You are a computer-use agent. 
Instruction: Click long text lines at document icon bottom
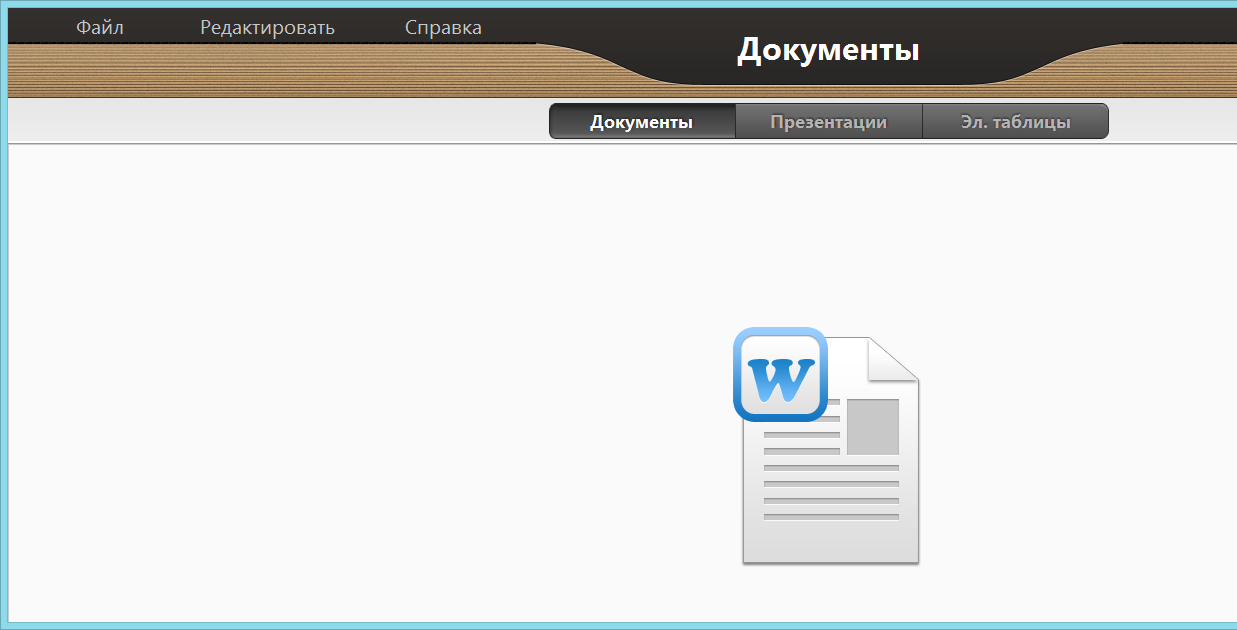pos(830,492)
